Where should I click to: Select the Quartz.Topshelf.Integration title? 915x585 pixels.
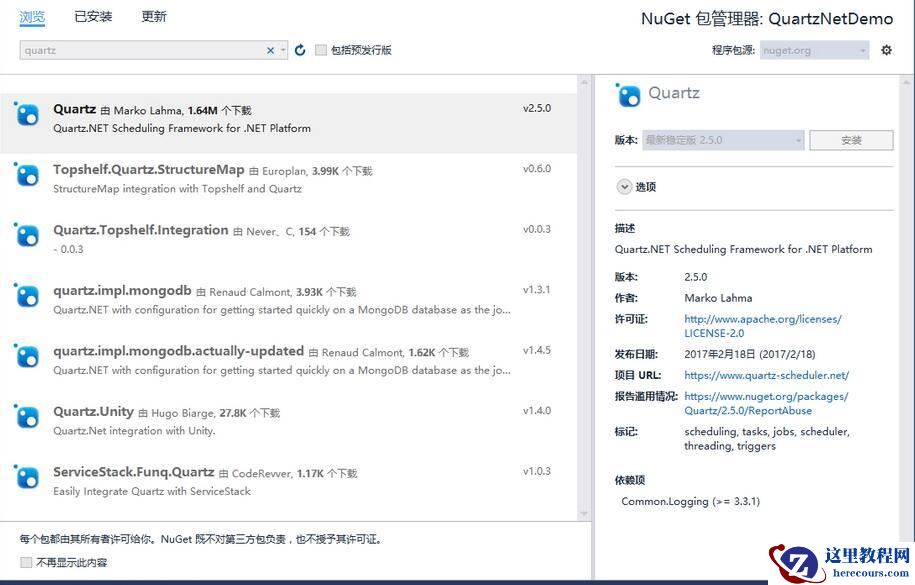click(141, 230)
